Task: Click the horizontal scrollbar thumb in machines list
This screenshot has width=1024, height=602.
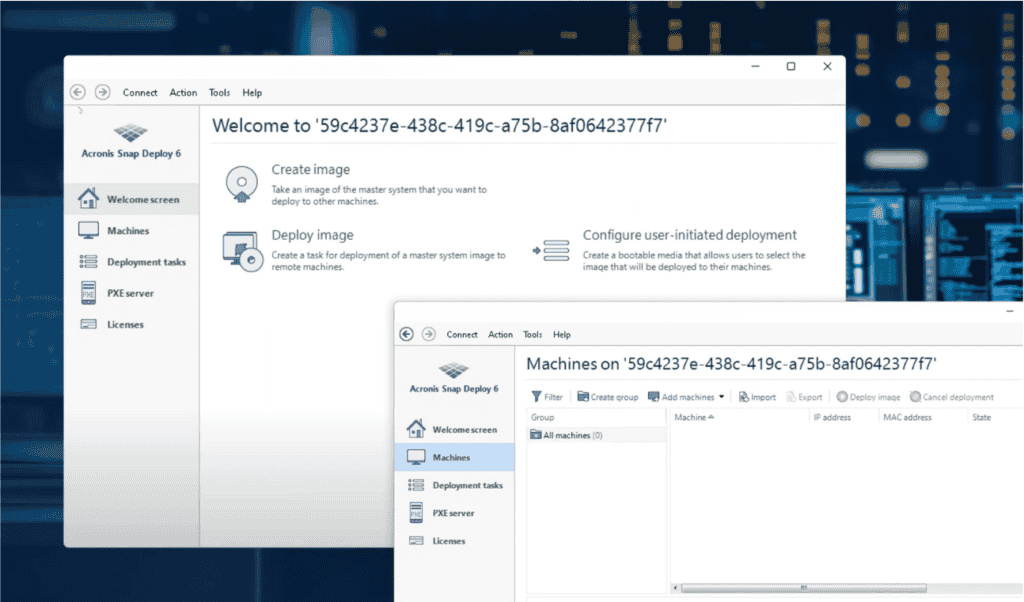Action: 803,588
